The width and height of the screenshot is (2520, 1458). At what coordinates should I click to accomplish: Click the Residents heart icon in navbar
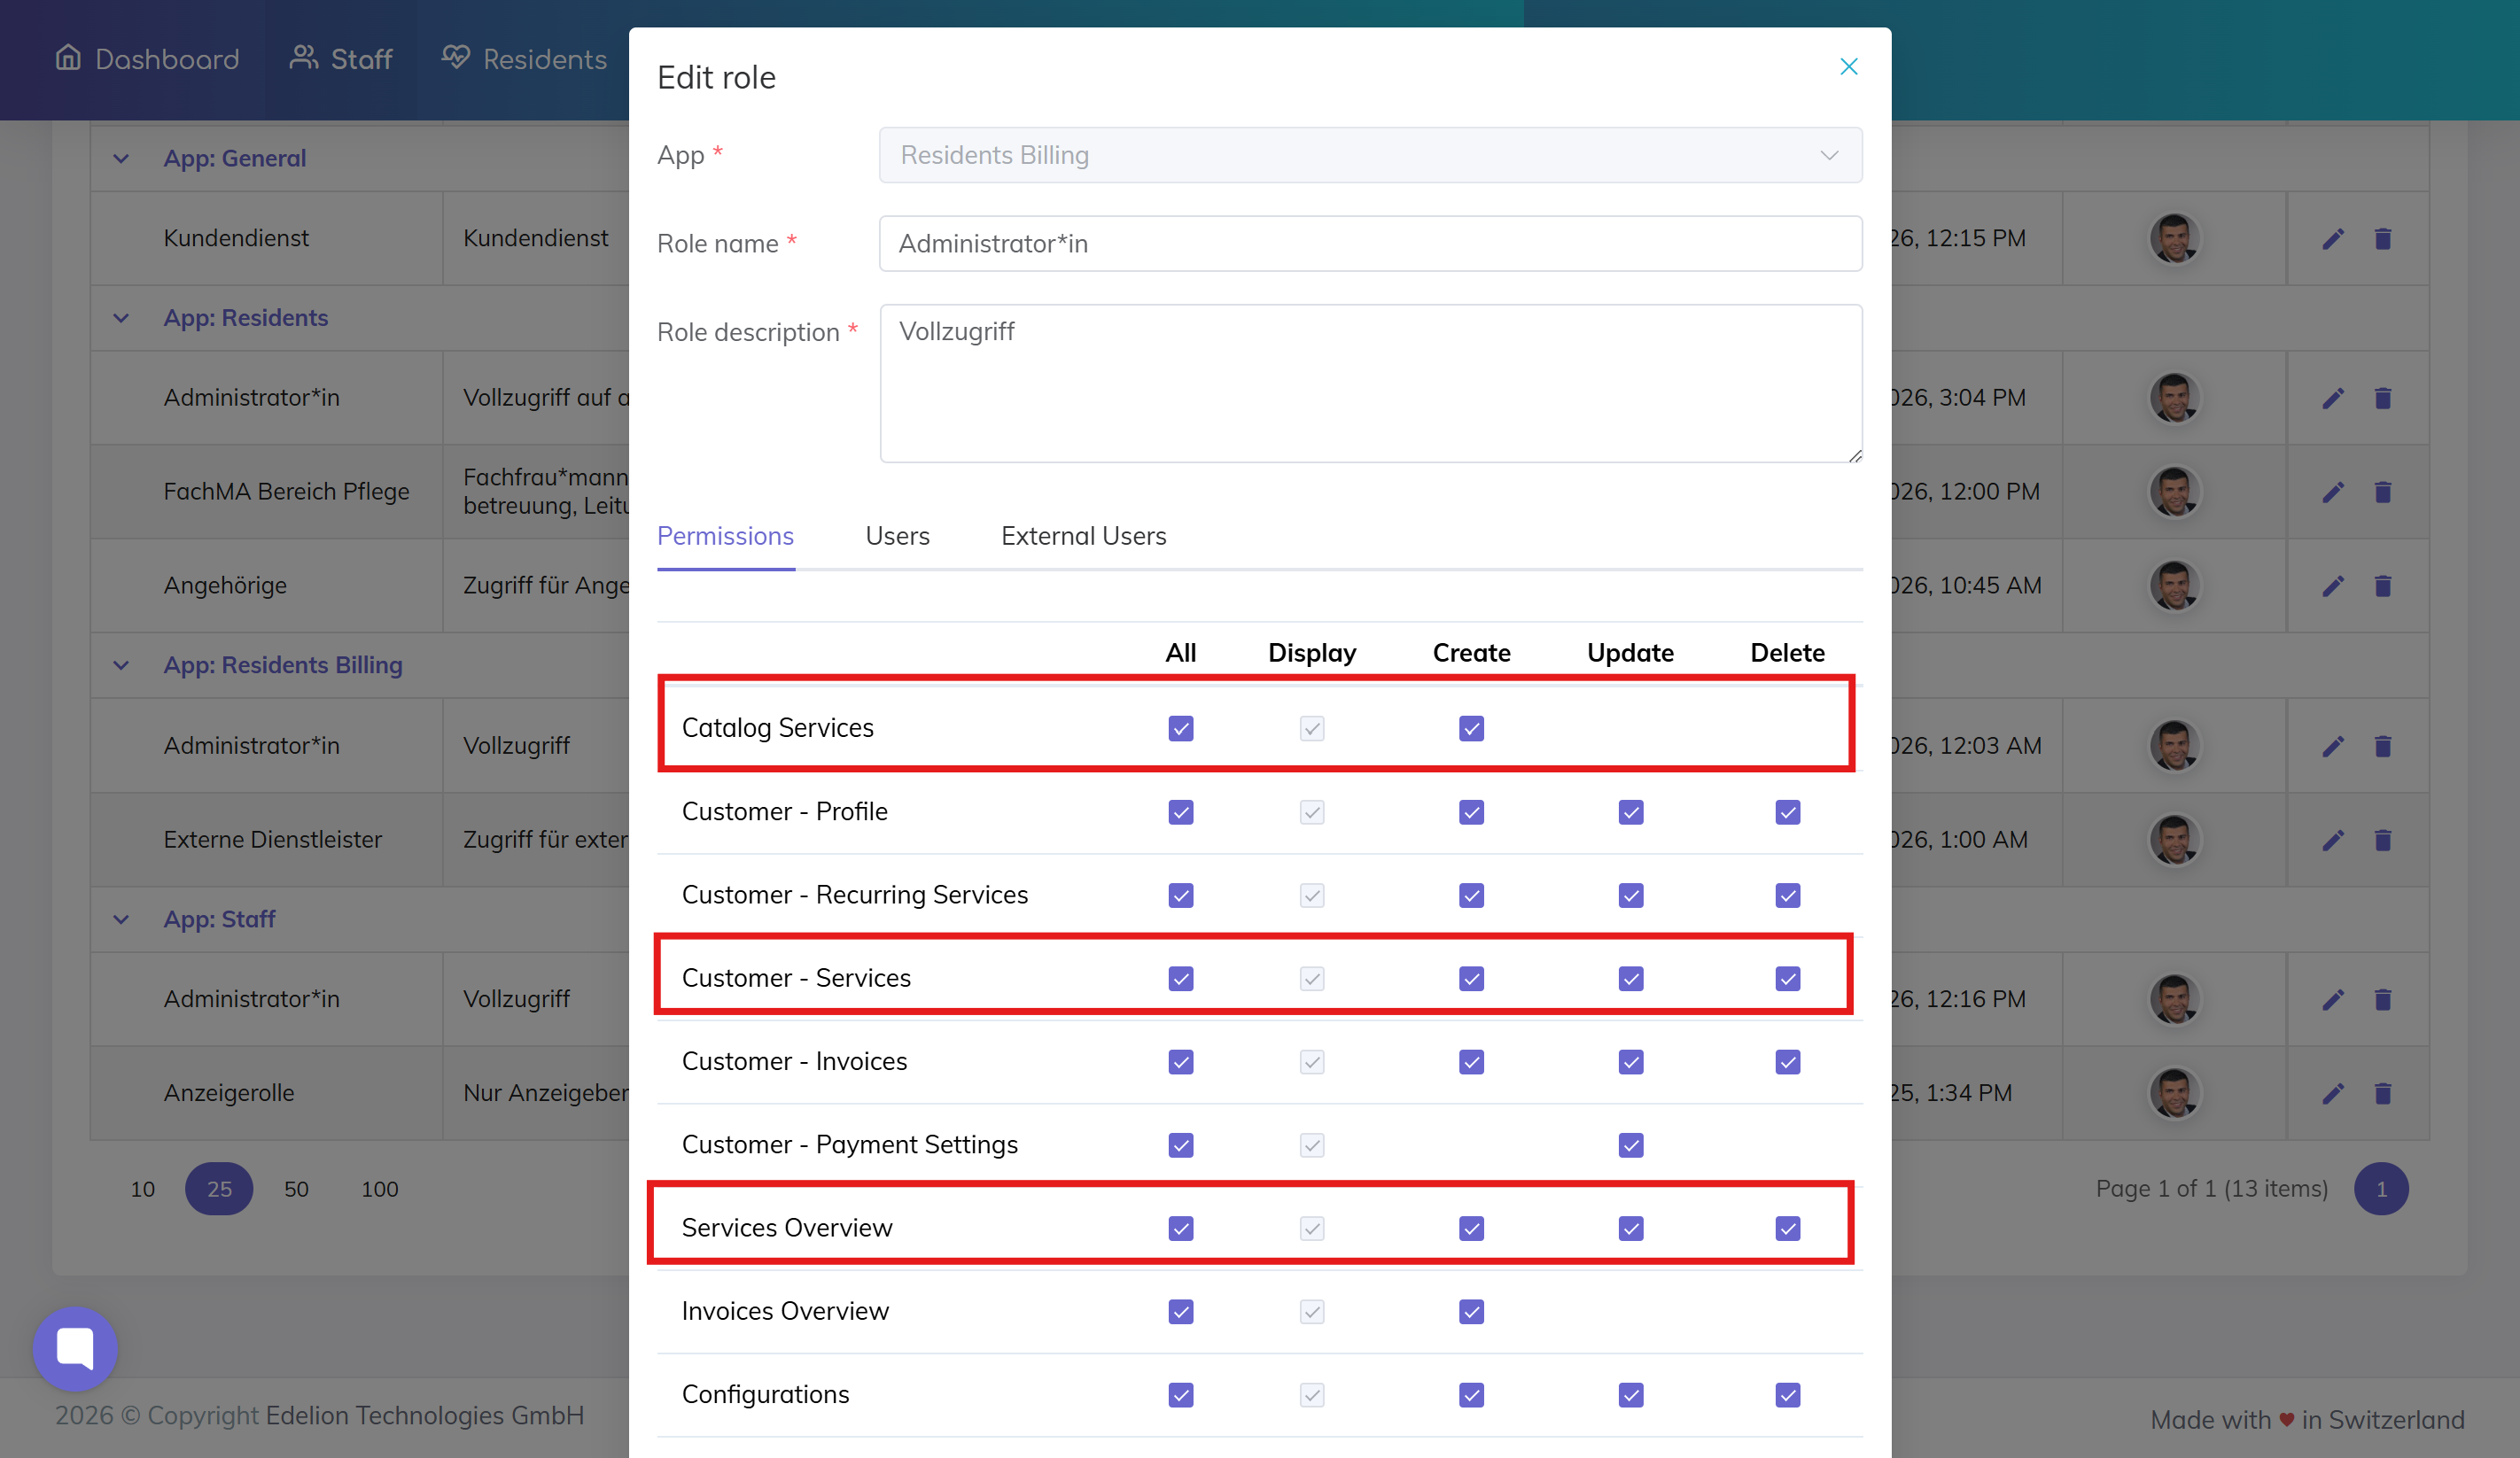tap(456, 58)
